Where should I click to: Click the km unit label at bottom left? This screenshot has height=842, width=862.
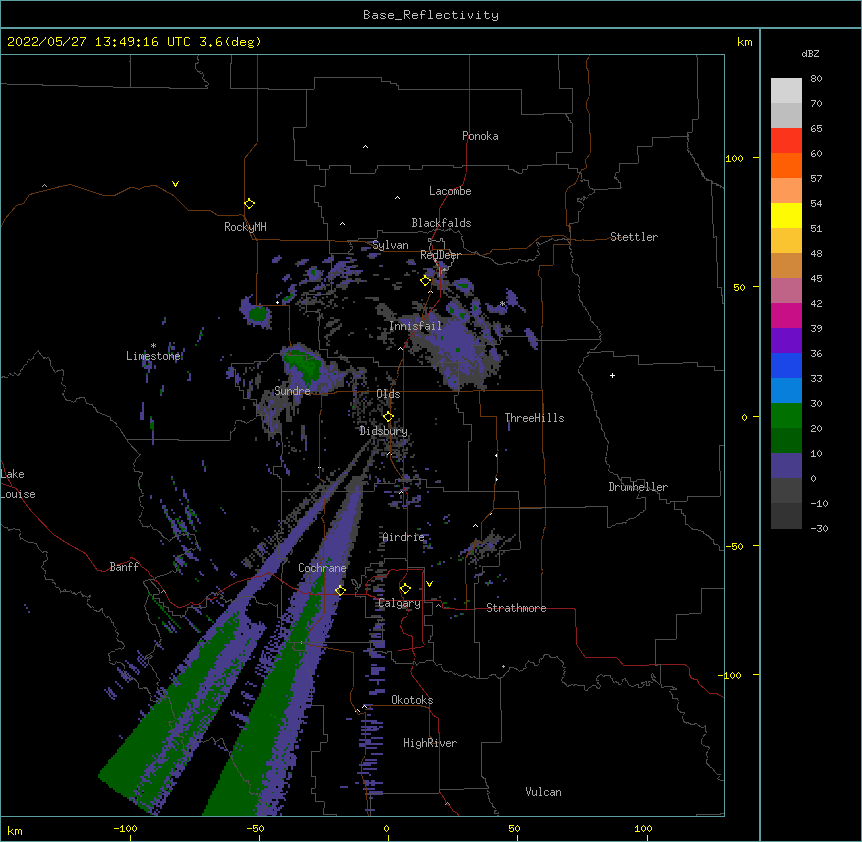(15, 830)
